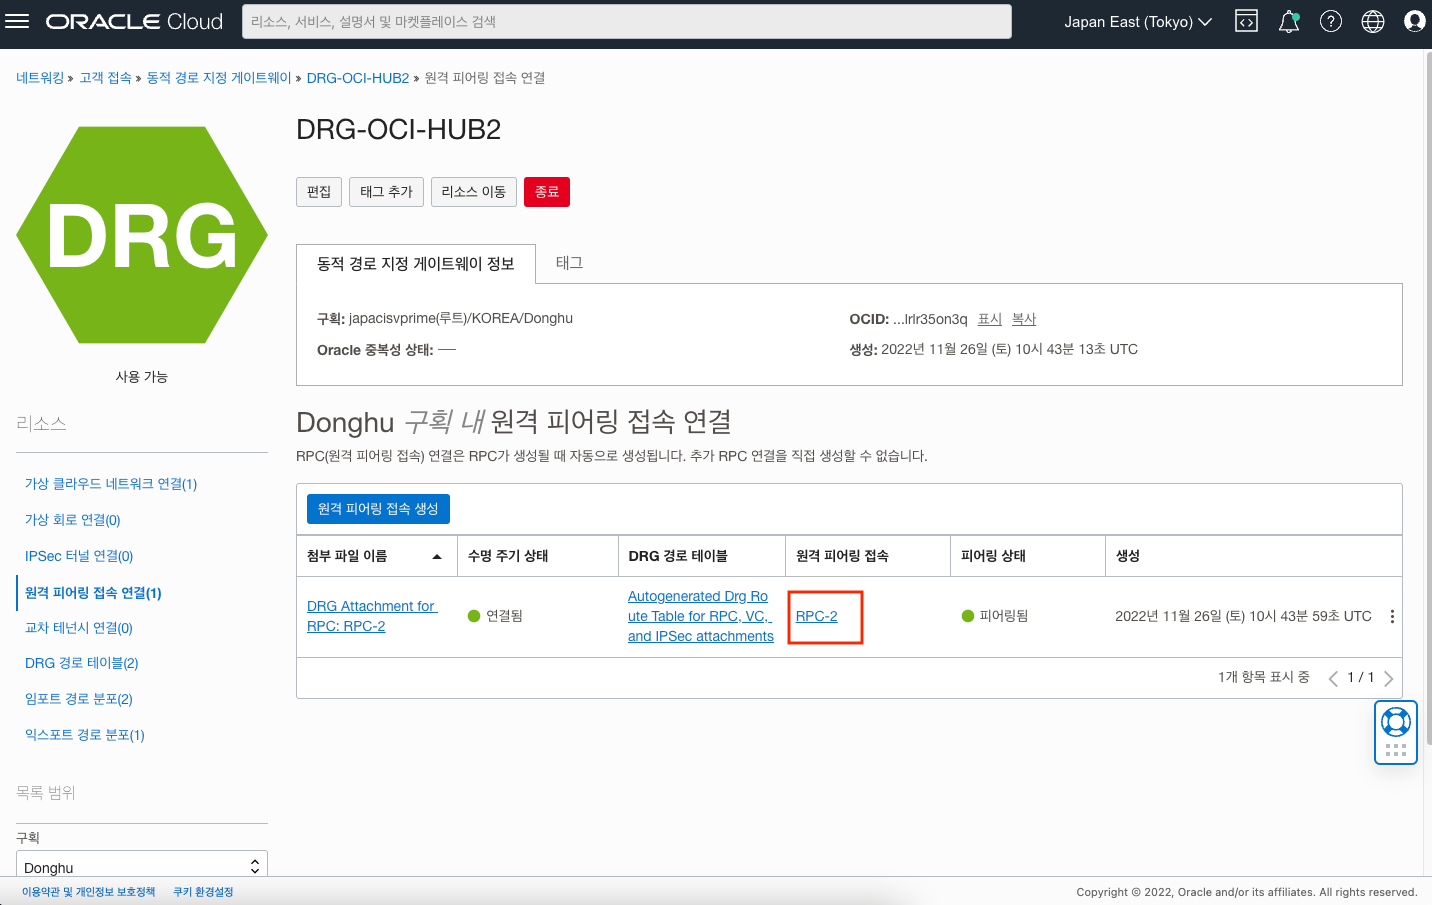The image size is (1432, 905).
Task: Open Cloud Shell from the top bar
Action: [1245, 20]
